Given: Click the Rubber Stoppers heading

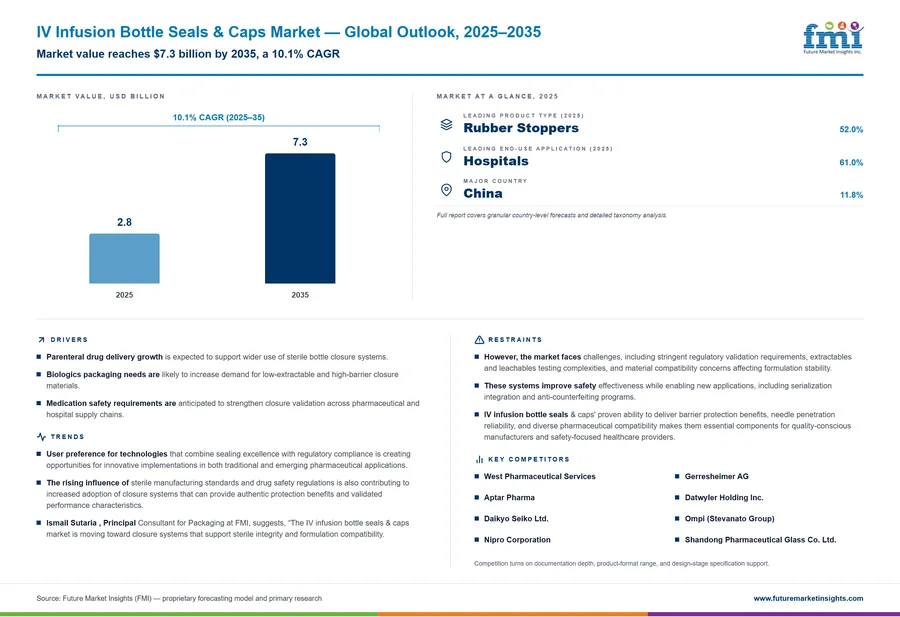Looking at the screenshot, I should [521, 128].
